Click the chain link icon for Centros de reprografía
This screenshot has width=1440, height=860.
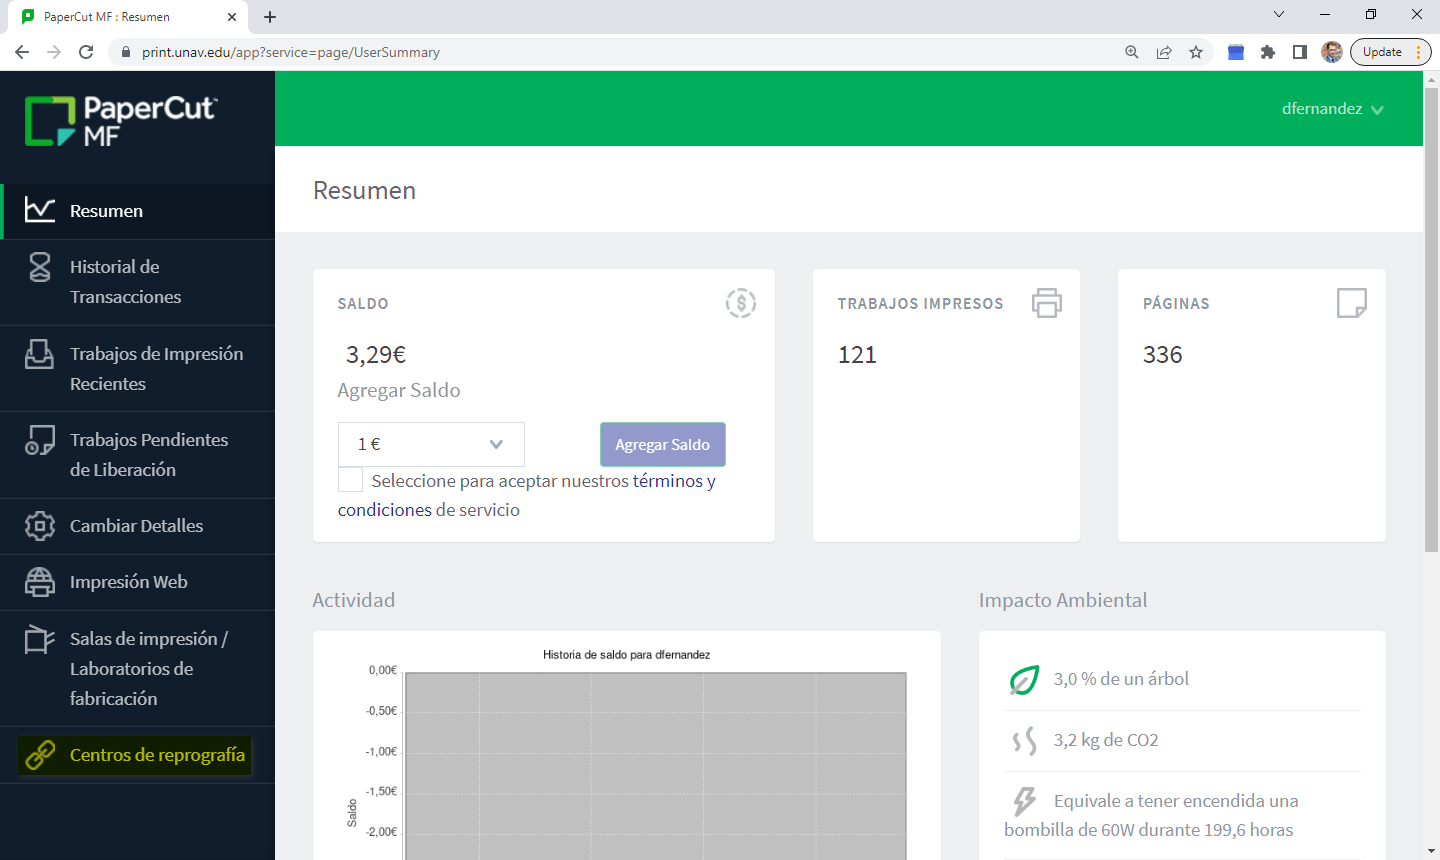click(40, 755)
